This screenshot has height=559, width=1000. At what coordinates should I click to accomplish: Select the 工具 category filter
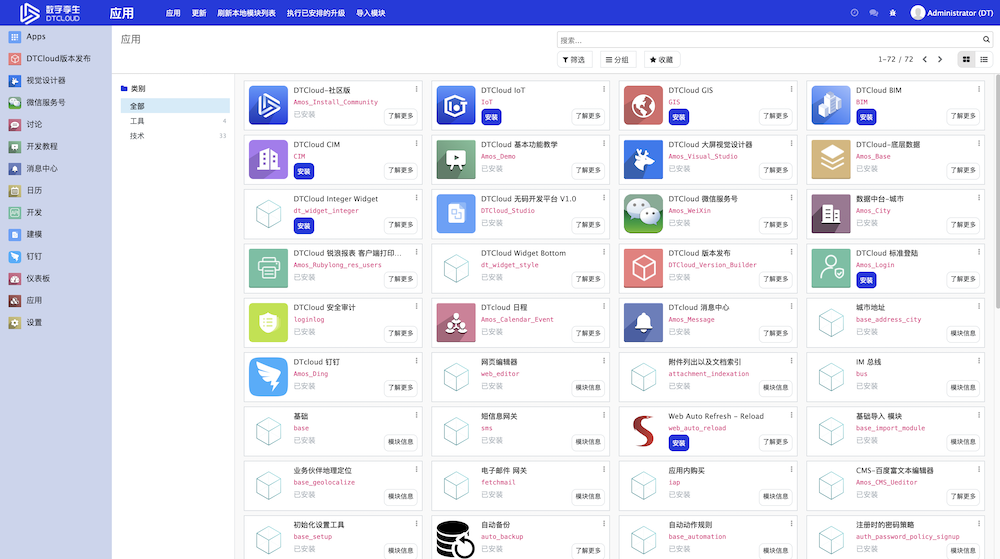tap(137, 121)
